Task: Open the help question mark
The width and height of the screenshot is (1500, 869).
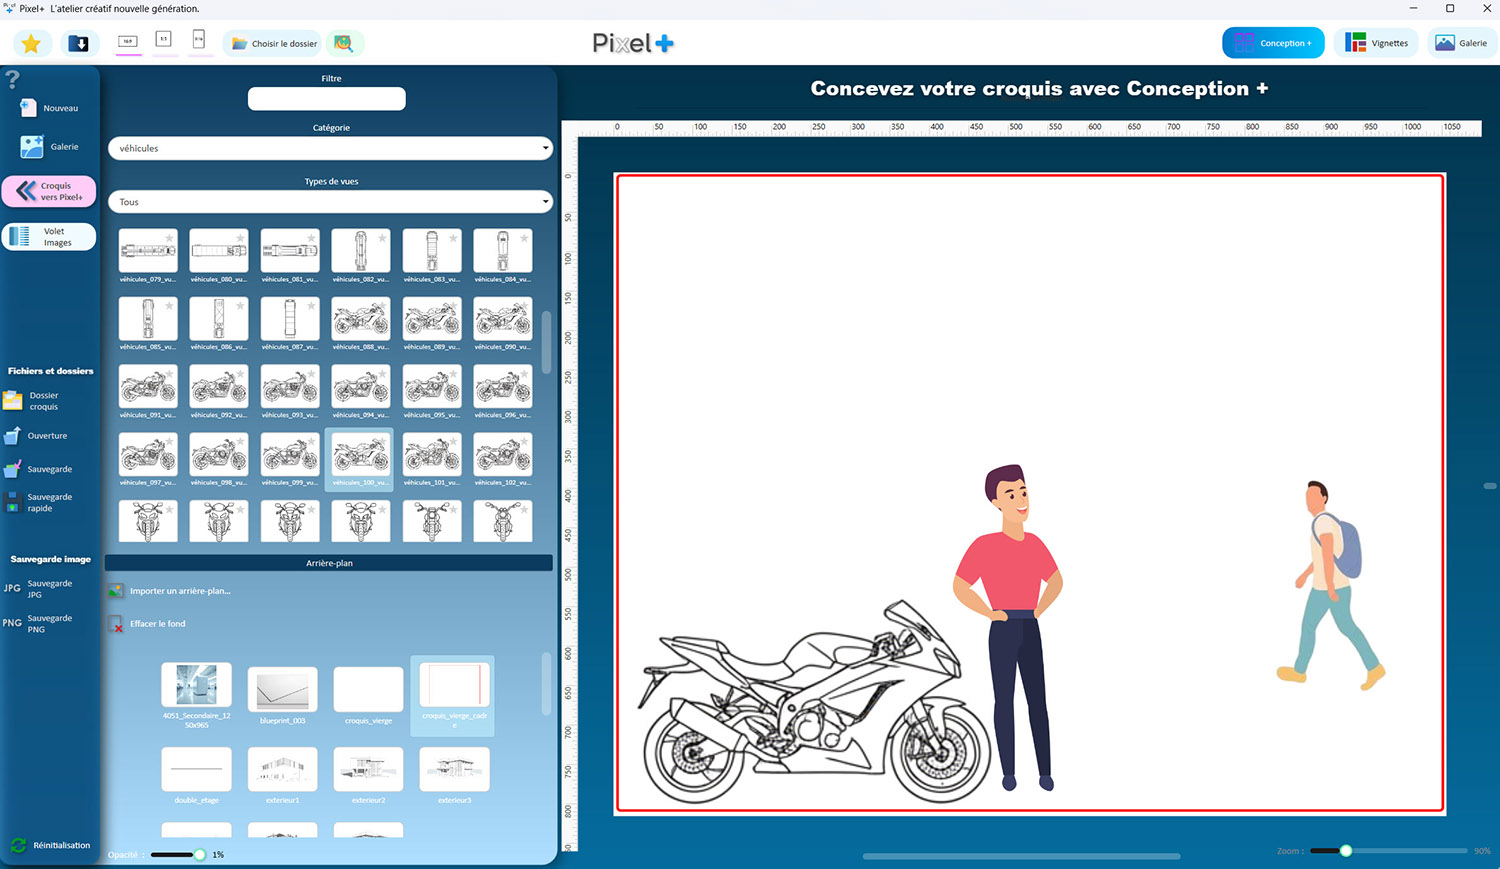Action: (12, 79)
